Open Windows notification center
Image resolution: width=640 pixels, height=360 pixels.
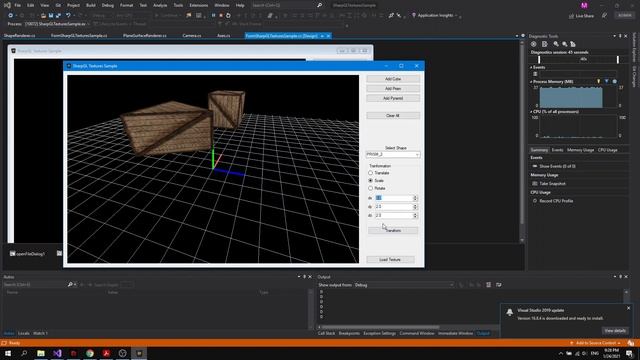(x=630, y=353)
